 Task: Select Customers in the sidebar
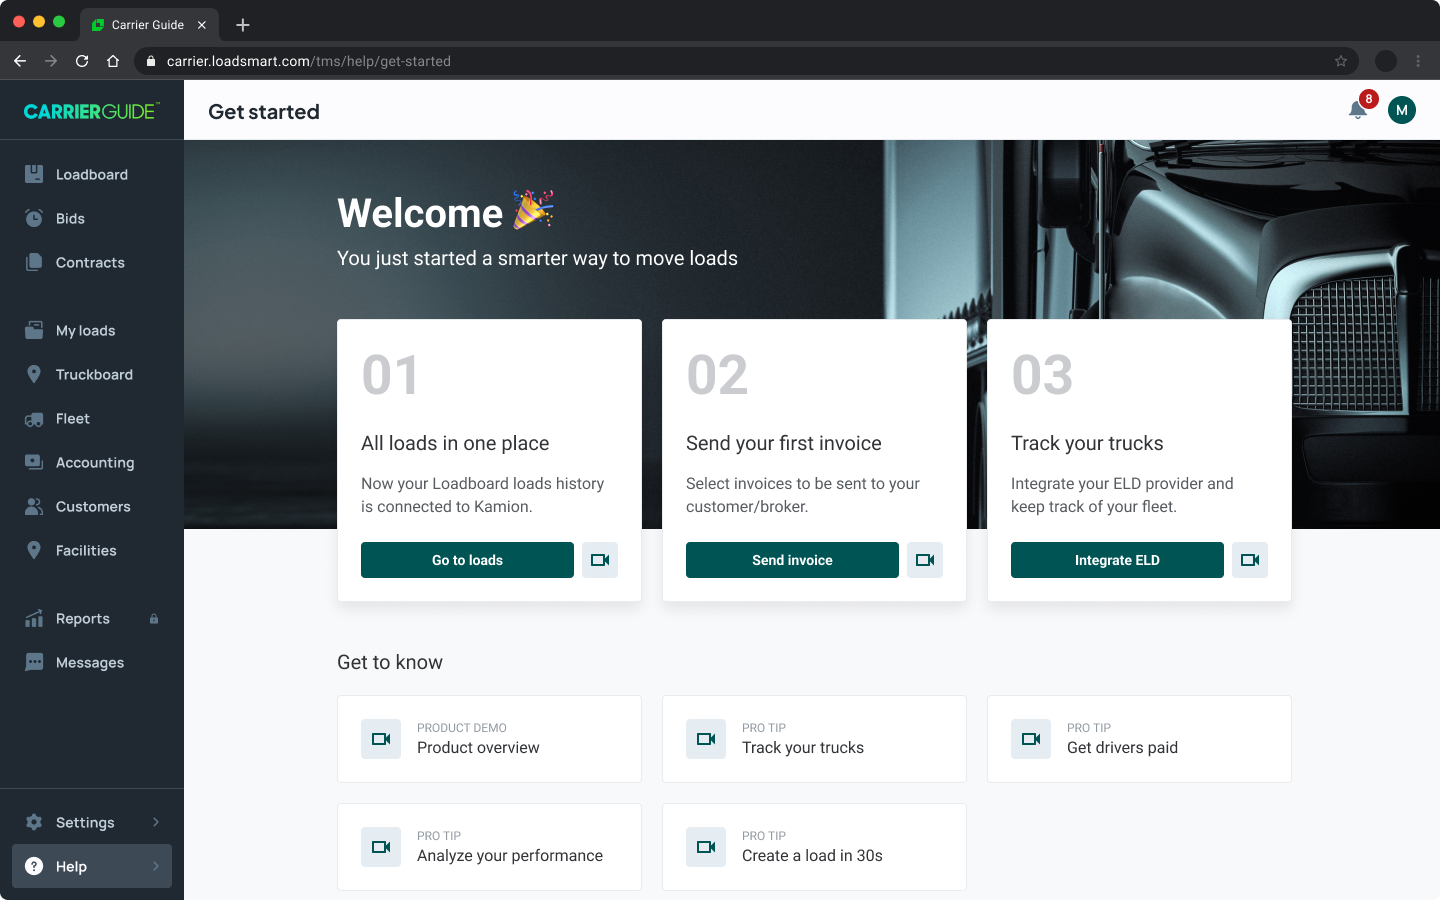[92, 506]
